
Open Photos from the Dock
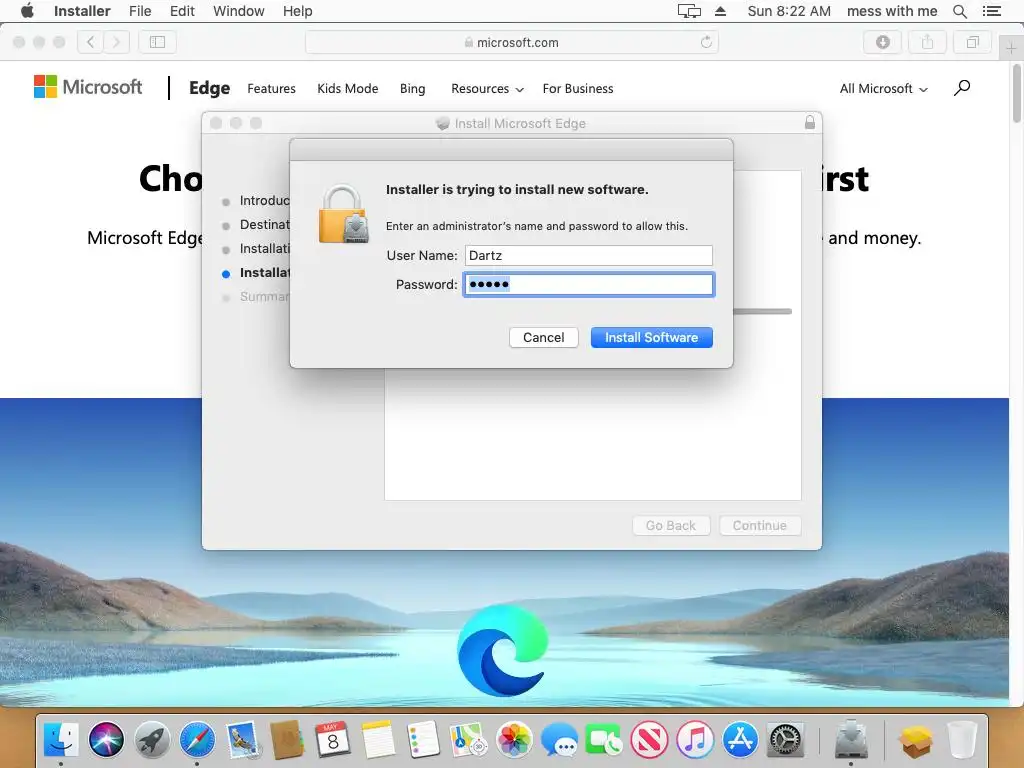pyautogui.click(x=514, y=740)
